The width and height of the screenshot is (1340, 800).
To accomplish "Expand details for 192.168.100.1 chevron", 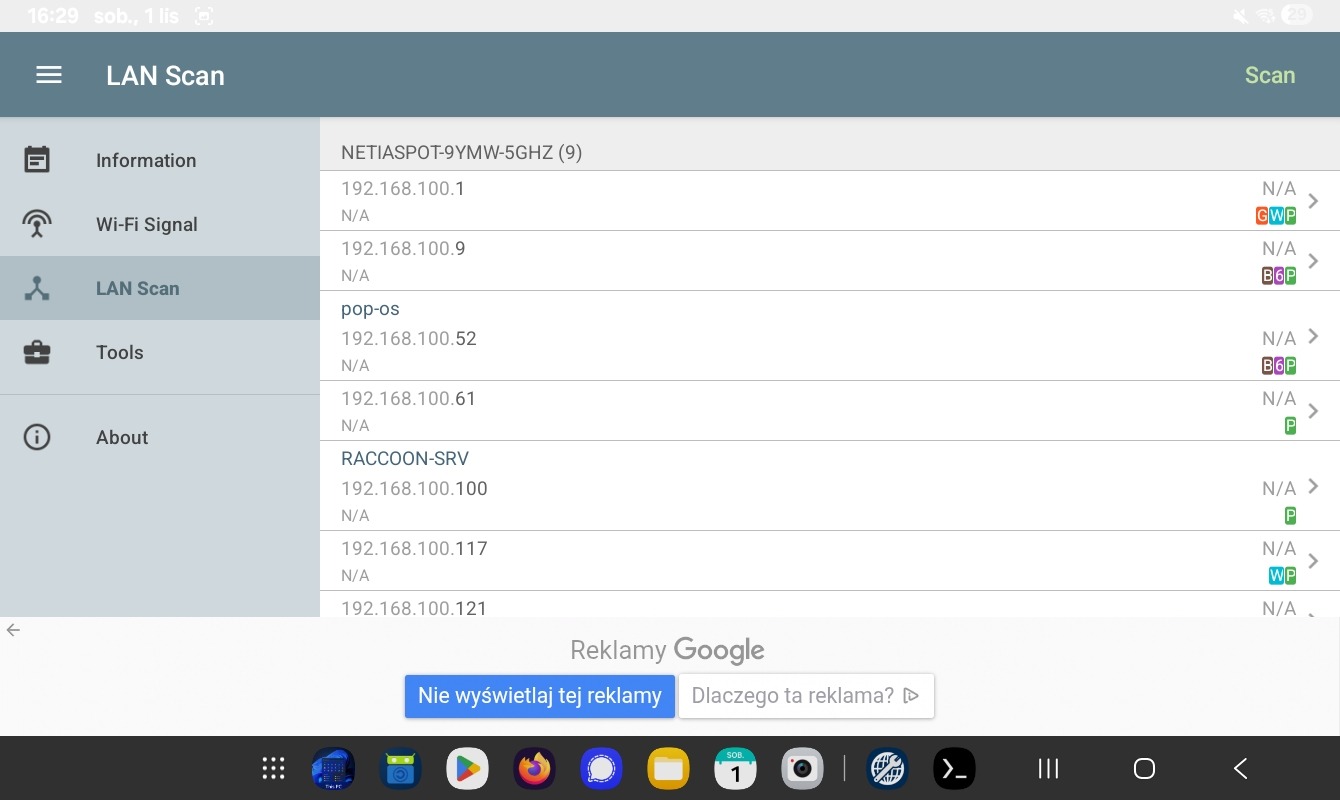I will point(1313,201).
